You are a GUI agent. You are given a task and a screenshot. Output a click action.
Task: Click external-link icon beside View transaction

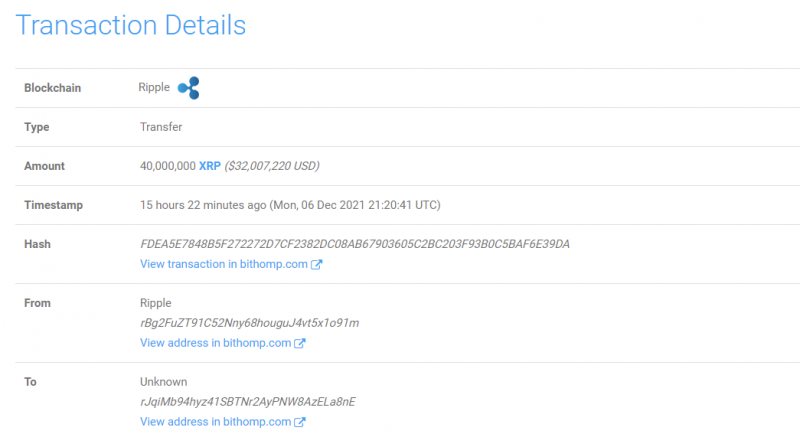pyautogui.click(x=316, y=264)
